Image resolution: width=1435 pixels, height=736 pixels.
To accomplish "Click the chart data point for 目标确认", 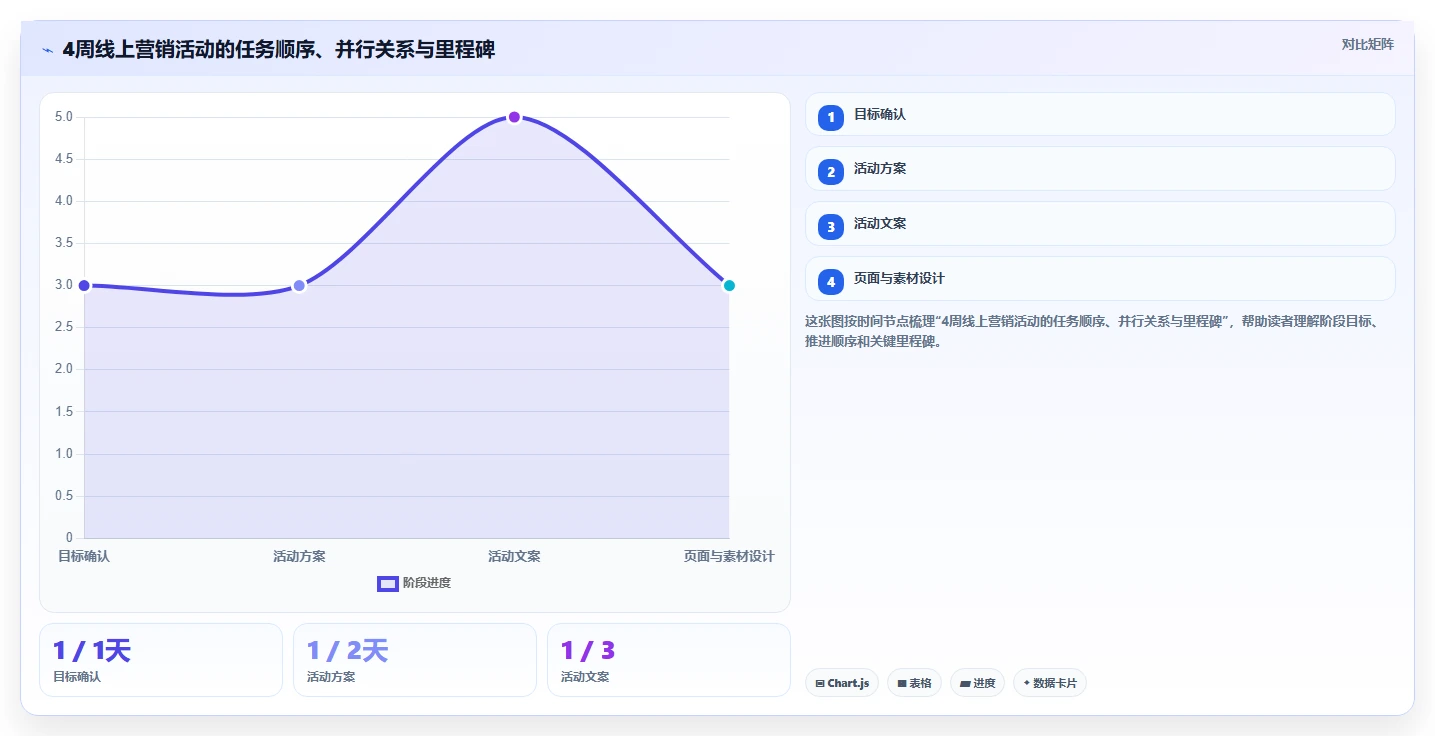I will pyautogui.click(x=84, y=286).
